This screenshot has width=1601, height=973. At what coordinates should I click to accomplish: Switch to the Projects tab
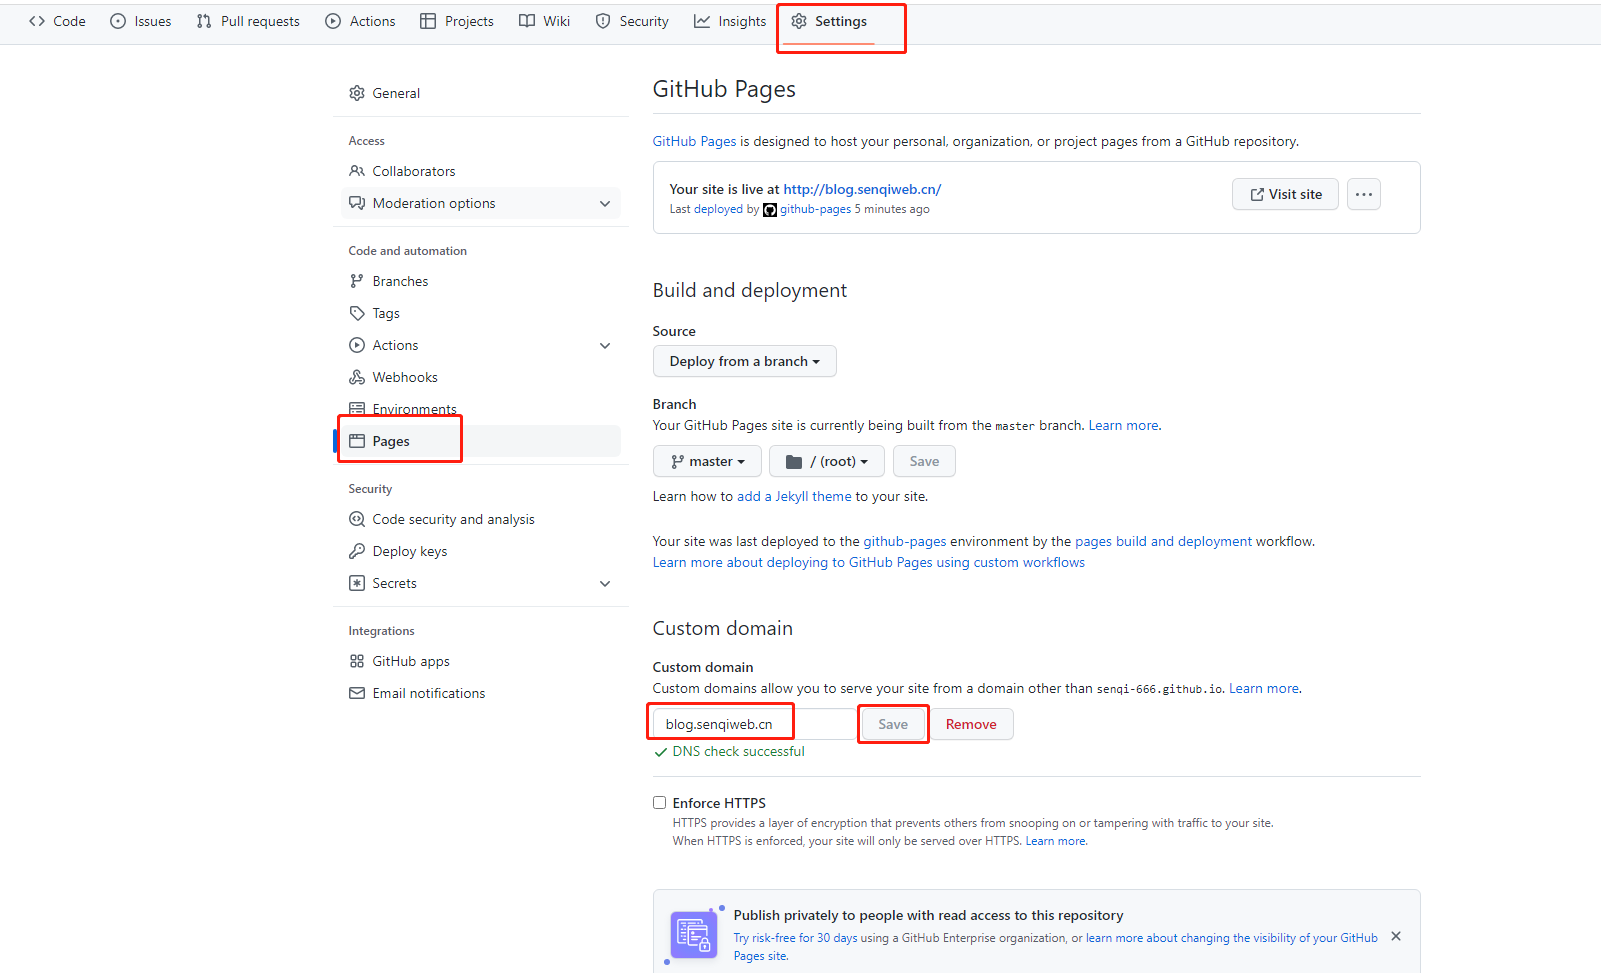click(x=457, y=21)
